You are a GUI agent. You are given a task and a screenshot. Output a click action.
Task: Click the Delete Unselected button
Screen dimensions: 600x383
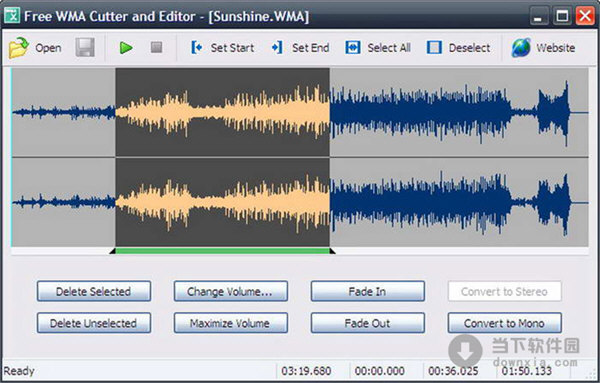[x=94, y=323]
